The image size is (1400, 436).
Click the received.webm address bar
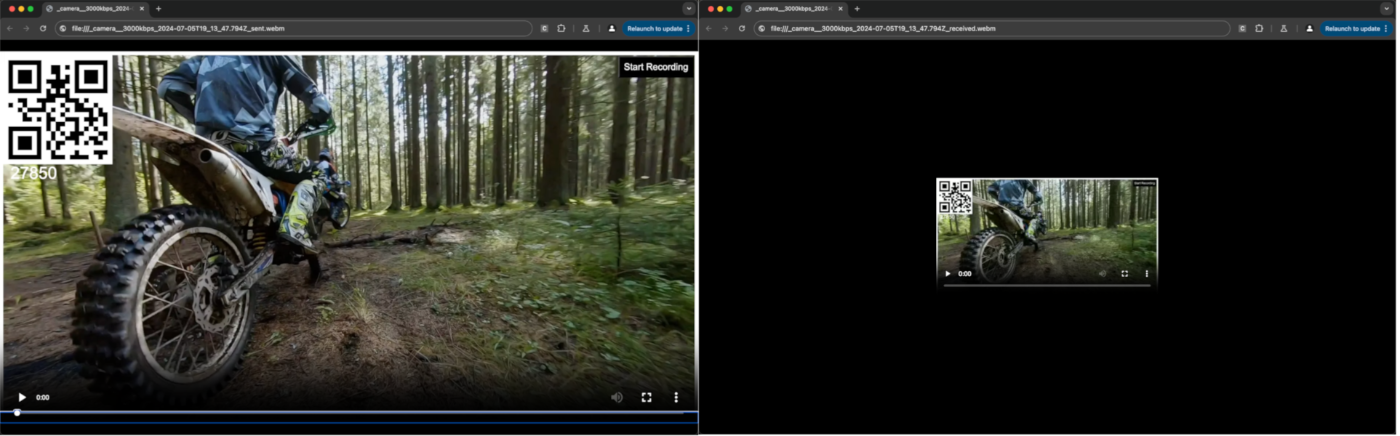(994, 28)
